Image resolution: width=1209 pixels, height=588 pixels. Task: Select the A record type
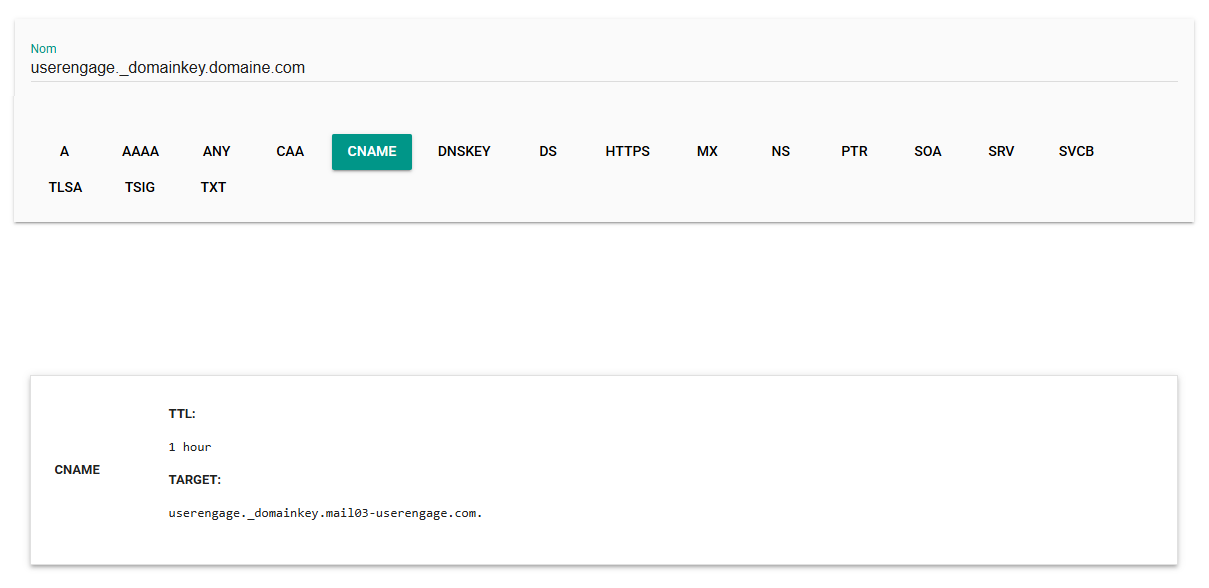click(65, 152)
